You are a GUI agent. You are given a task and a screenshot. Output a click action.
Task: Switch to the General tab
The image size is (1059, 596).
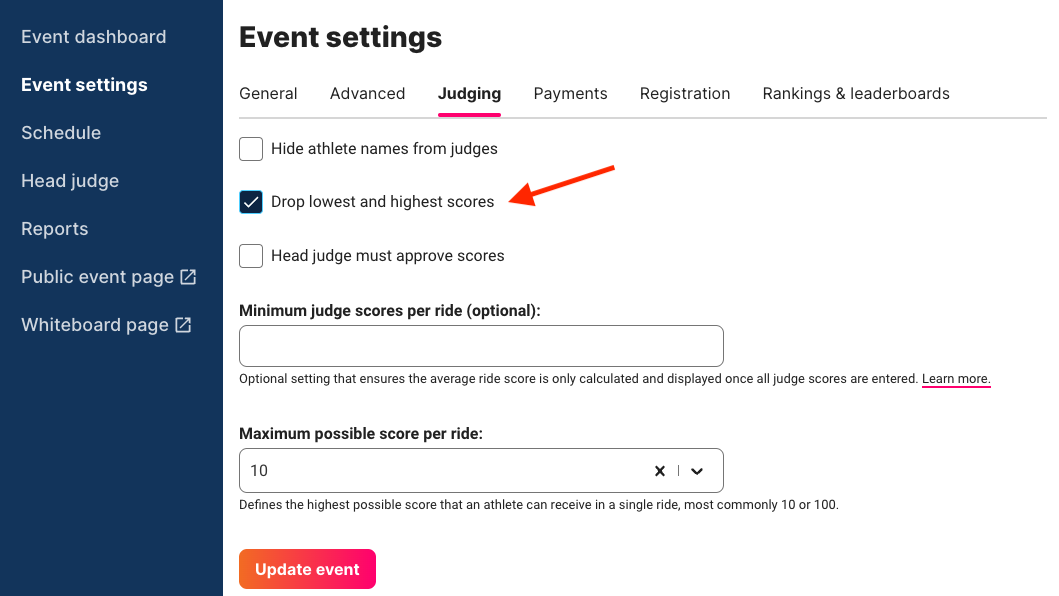point(268,93)
